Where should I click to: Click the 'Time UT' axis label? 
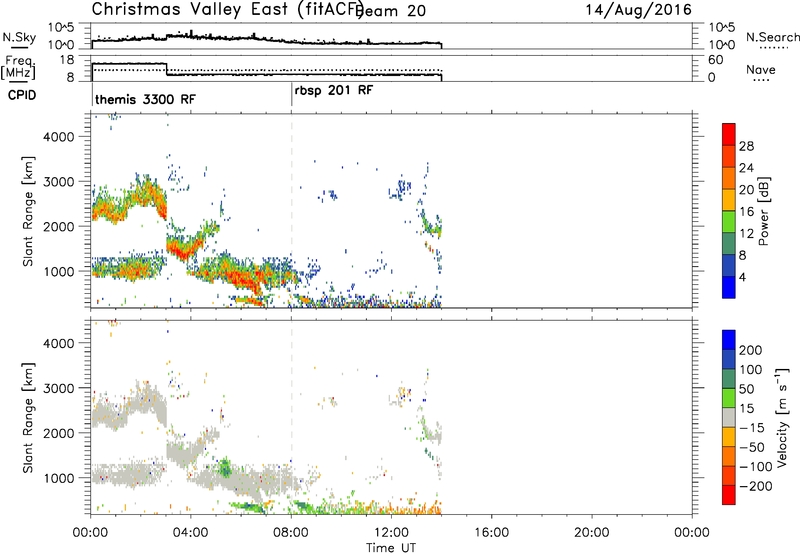[391, 548]
